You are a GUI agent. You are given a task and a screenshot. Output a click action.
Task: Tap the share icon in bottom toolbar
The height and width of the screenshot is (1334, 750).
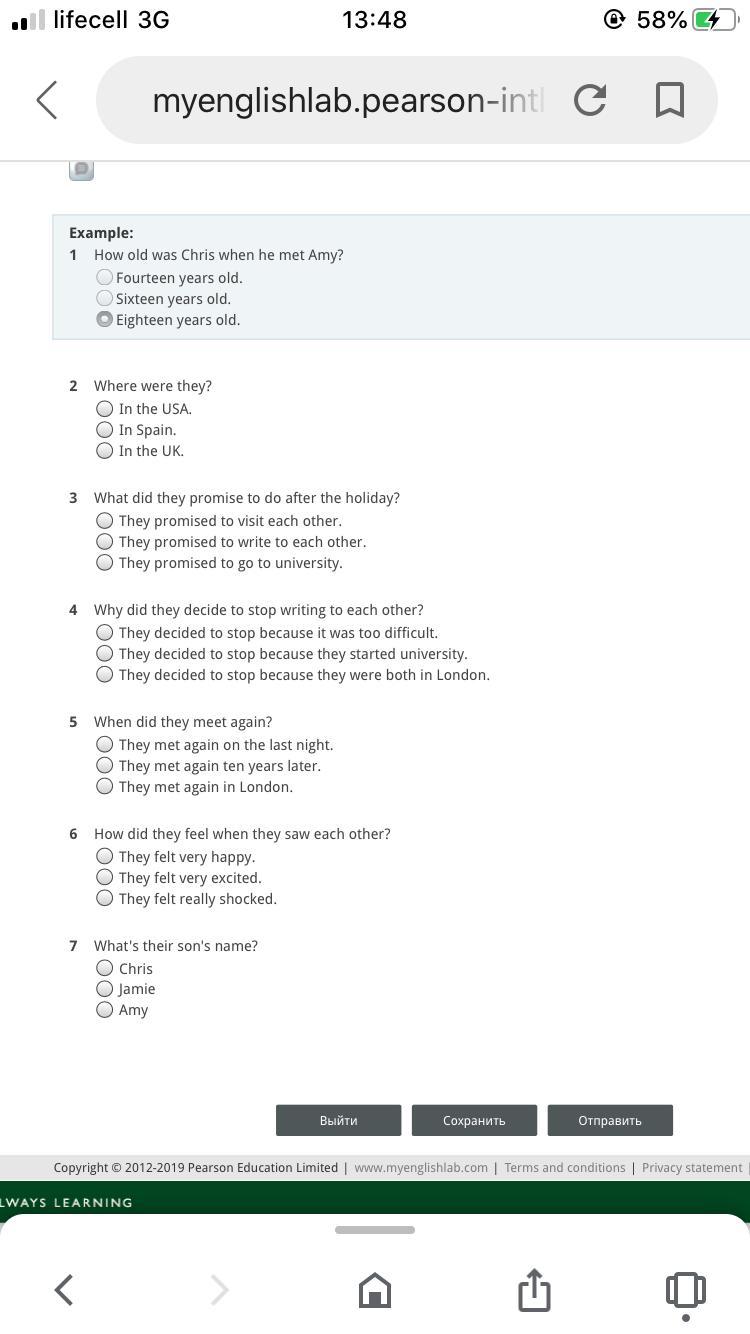pos(534,1290)
